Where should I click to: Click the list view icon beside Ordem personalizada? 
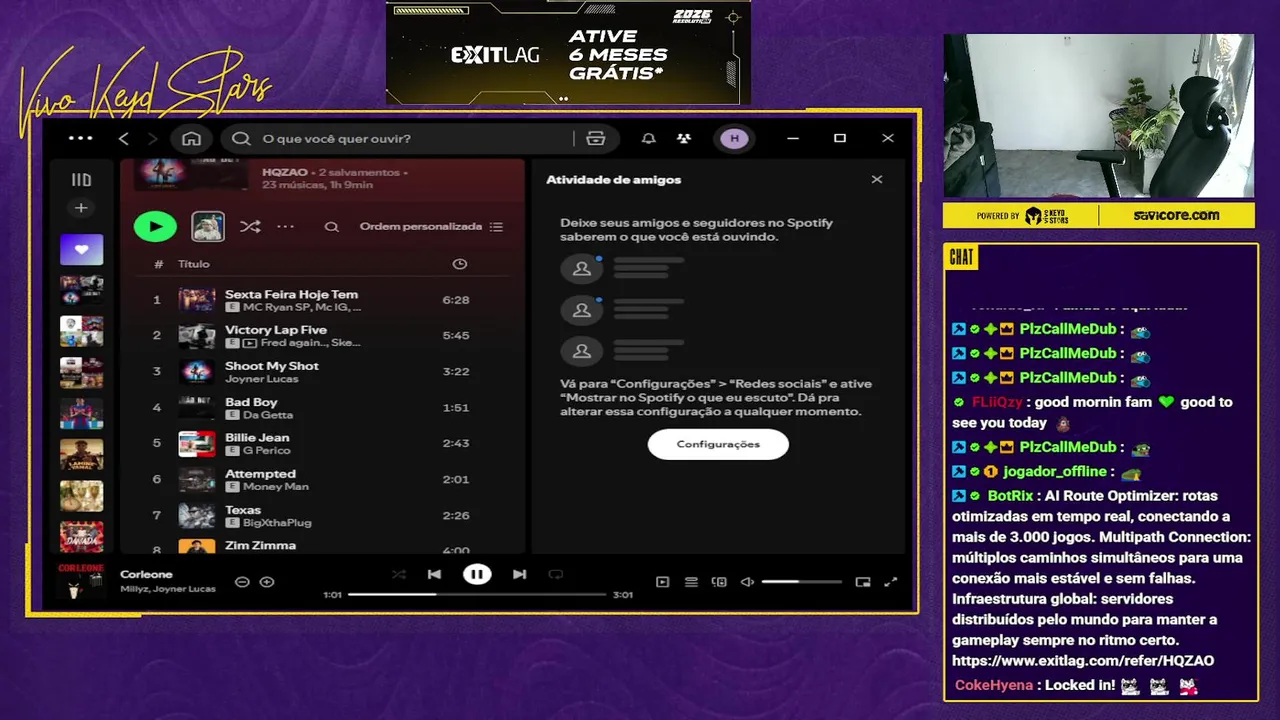pyautogui.click(x=497, y=227)
